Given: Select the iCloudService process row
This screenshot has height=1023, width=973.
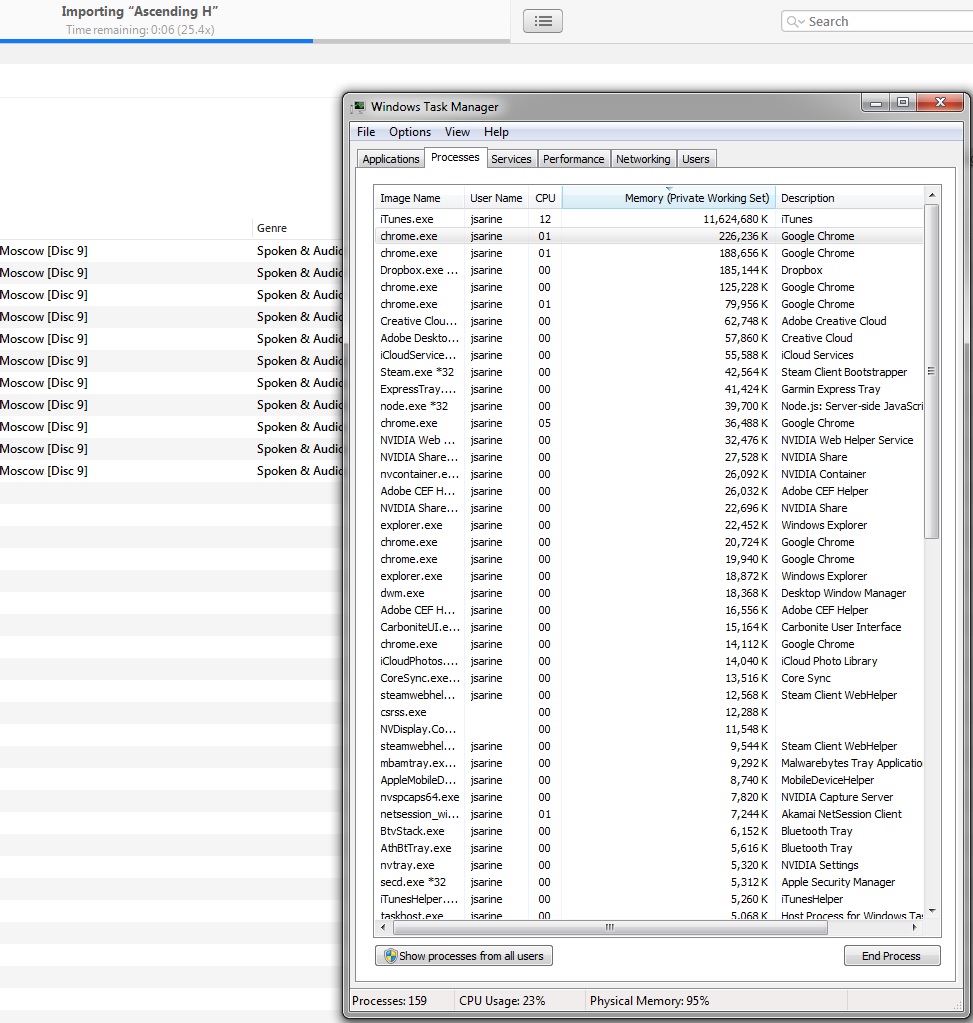Looking at the screenshot, I should pos(649,355).
